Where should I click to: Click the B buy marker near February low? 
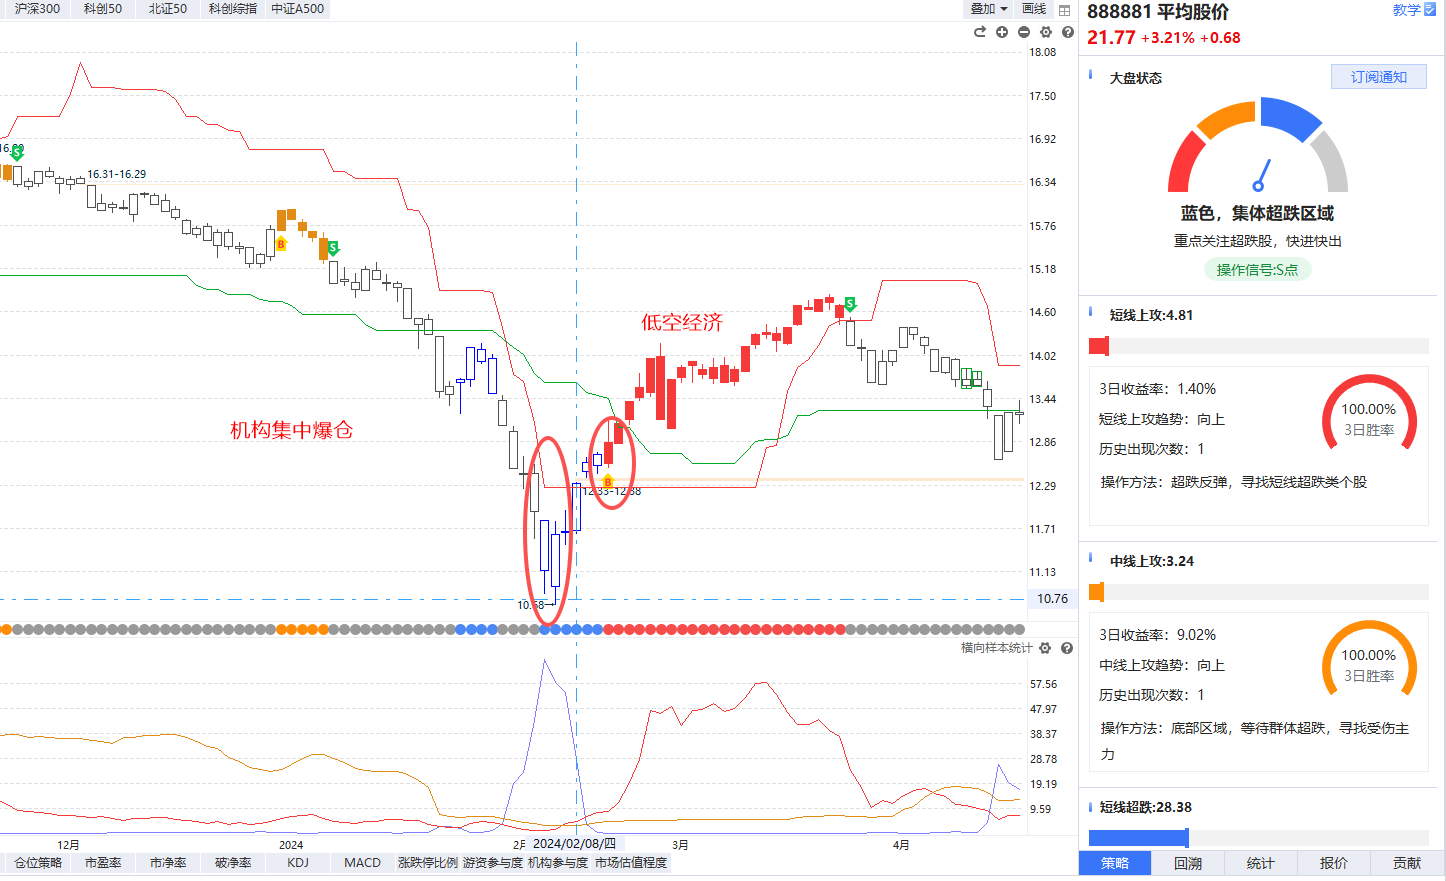tap(608, 482)
